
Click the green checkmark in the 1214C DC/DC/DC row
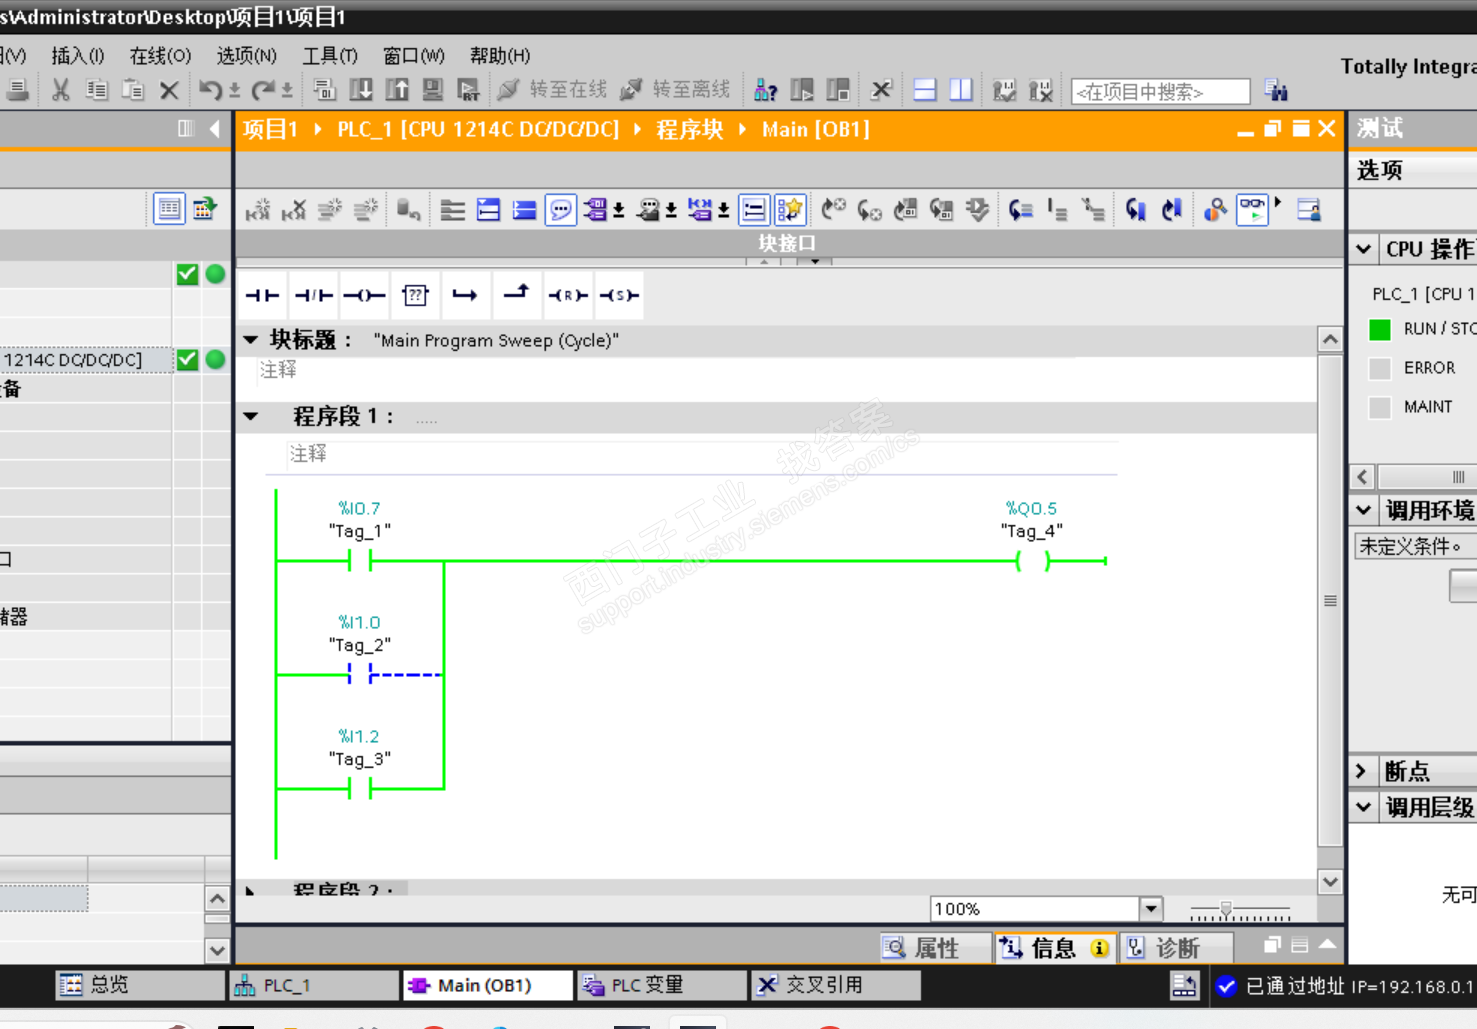tap(187, 360)
